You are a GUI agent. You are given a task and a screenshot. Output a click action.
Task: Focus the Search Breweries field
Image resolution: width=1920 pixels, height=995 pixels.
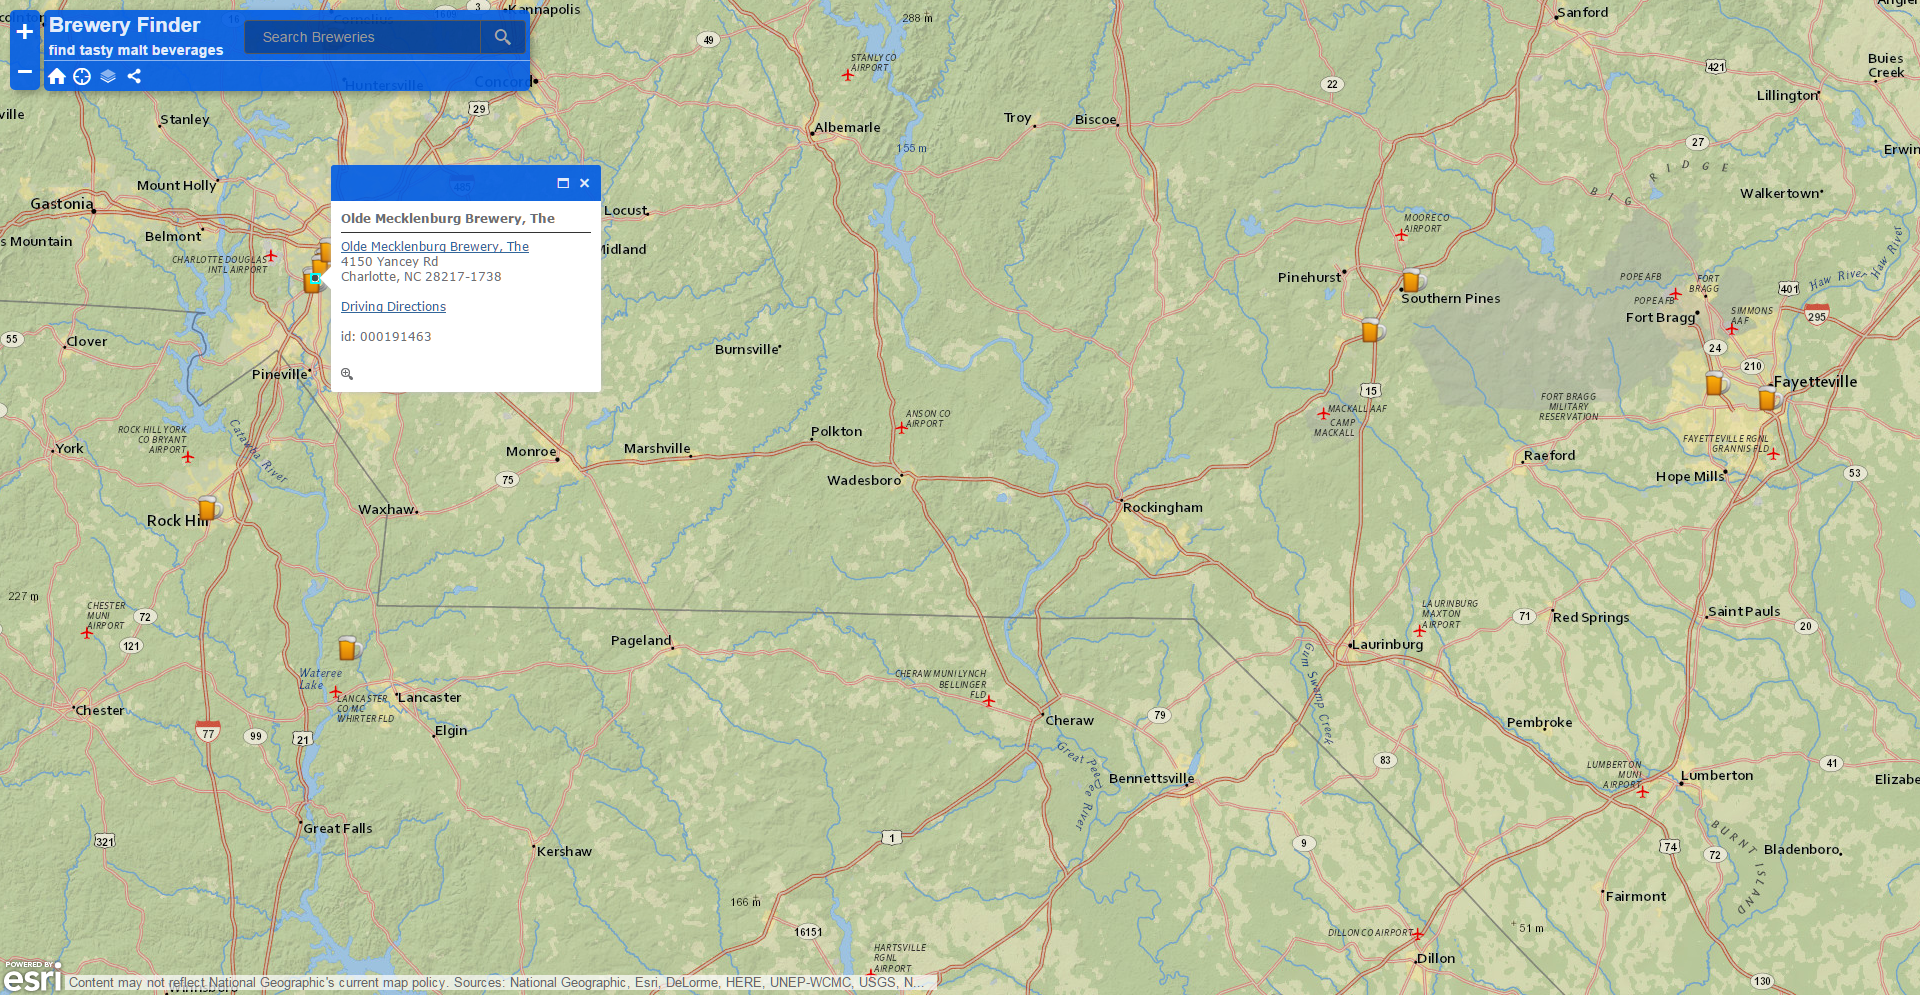point(362,37)
